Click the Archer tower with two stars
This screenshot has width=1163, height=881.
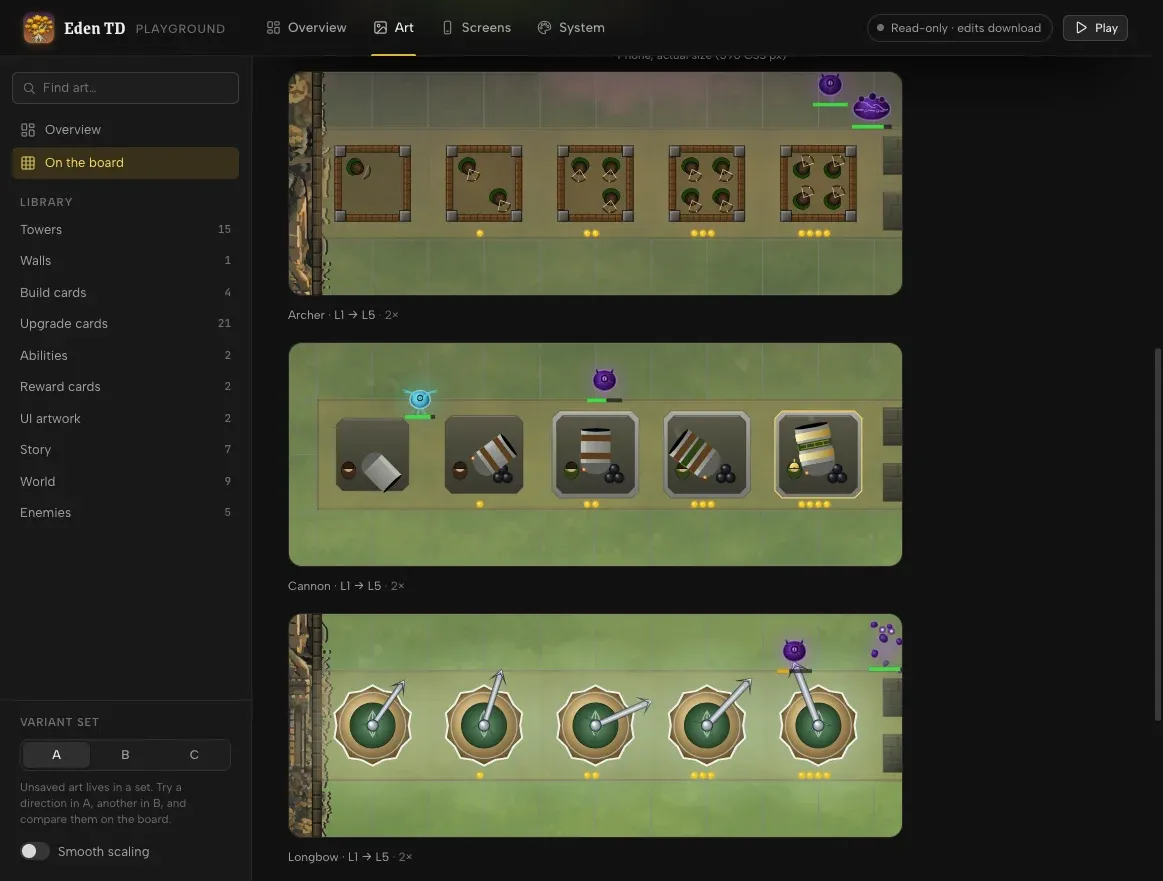click(x=595, y=183)
